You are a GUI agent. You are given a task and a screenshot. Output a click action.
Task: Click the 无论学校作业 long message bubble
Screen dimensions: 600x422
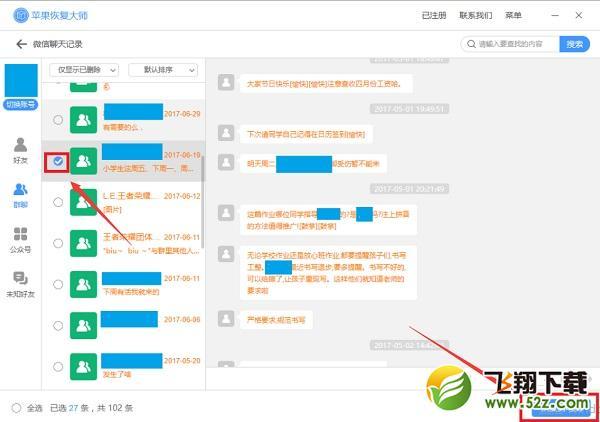point(328,272)
